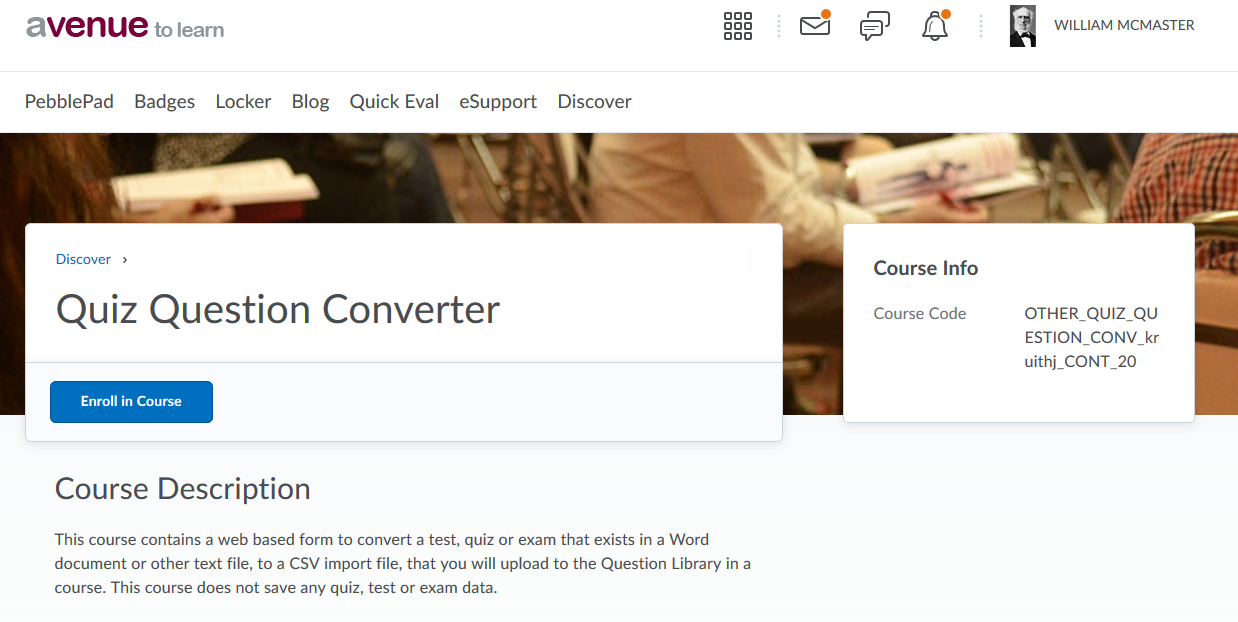
Task: Click the Course Code label
Action: click(920, 313)
